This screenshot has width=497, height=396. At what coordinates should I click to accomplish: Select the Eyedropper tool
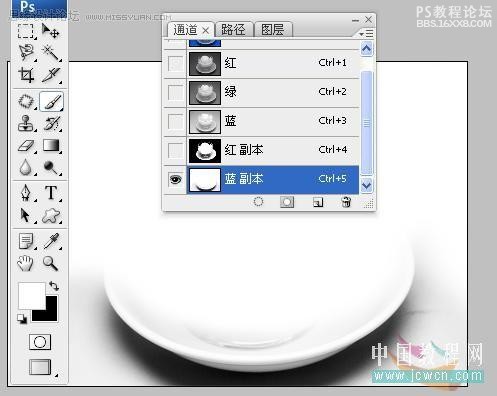click(x=51, y=241)
